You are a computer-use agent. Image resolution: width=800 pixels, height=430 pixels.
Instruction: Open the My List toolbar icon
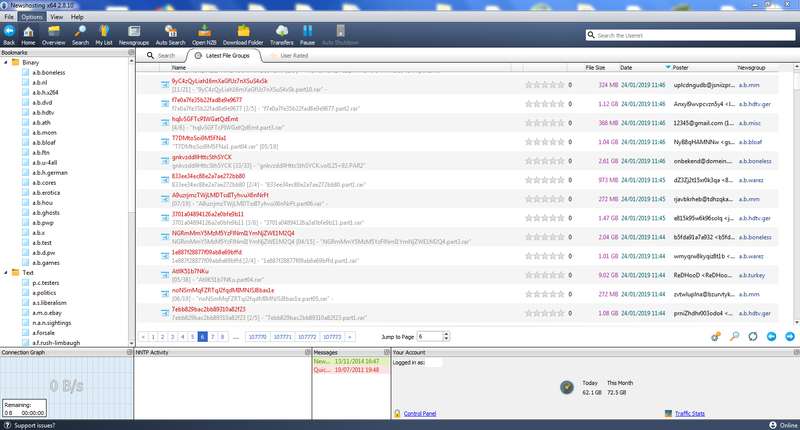[104, 34]
